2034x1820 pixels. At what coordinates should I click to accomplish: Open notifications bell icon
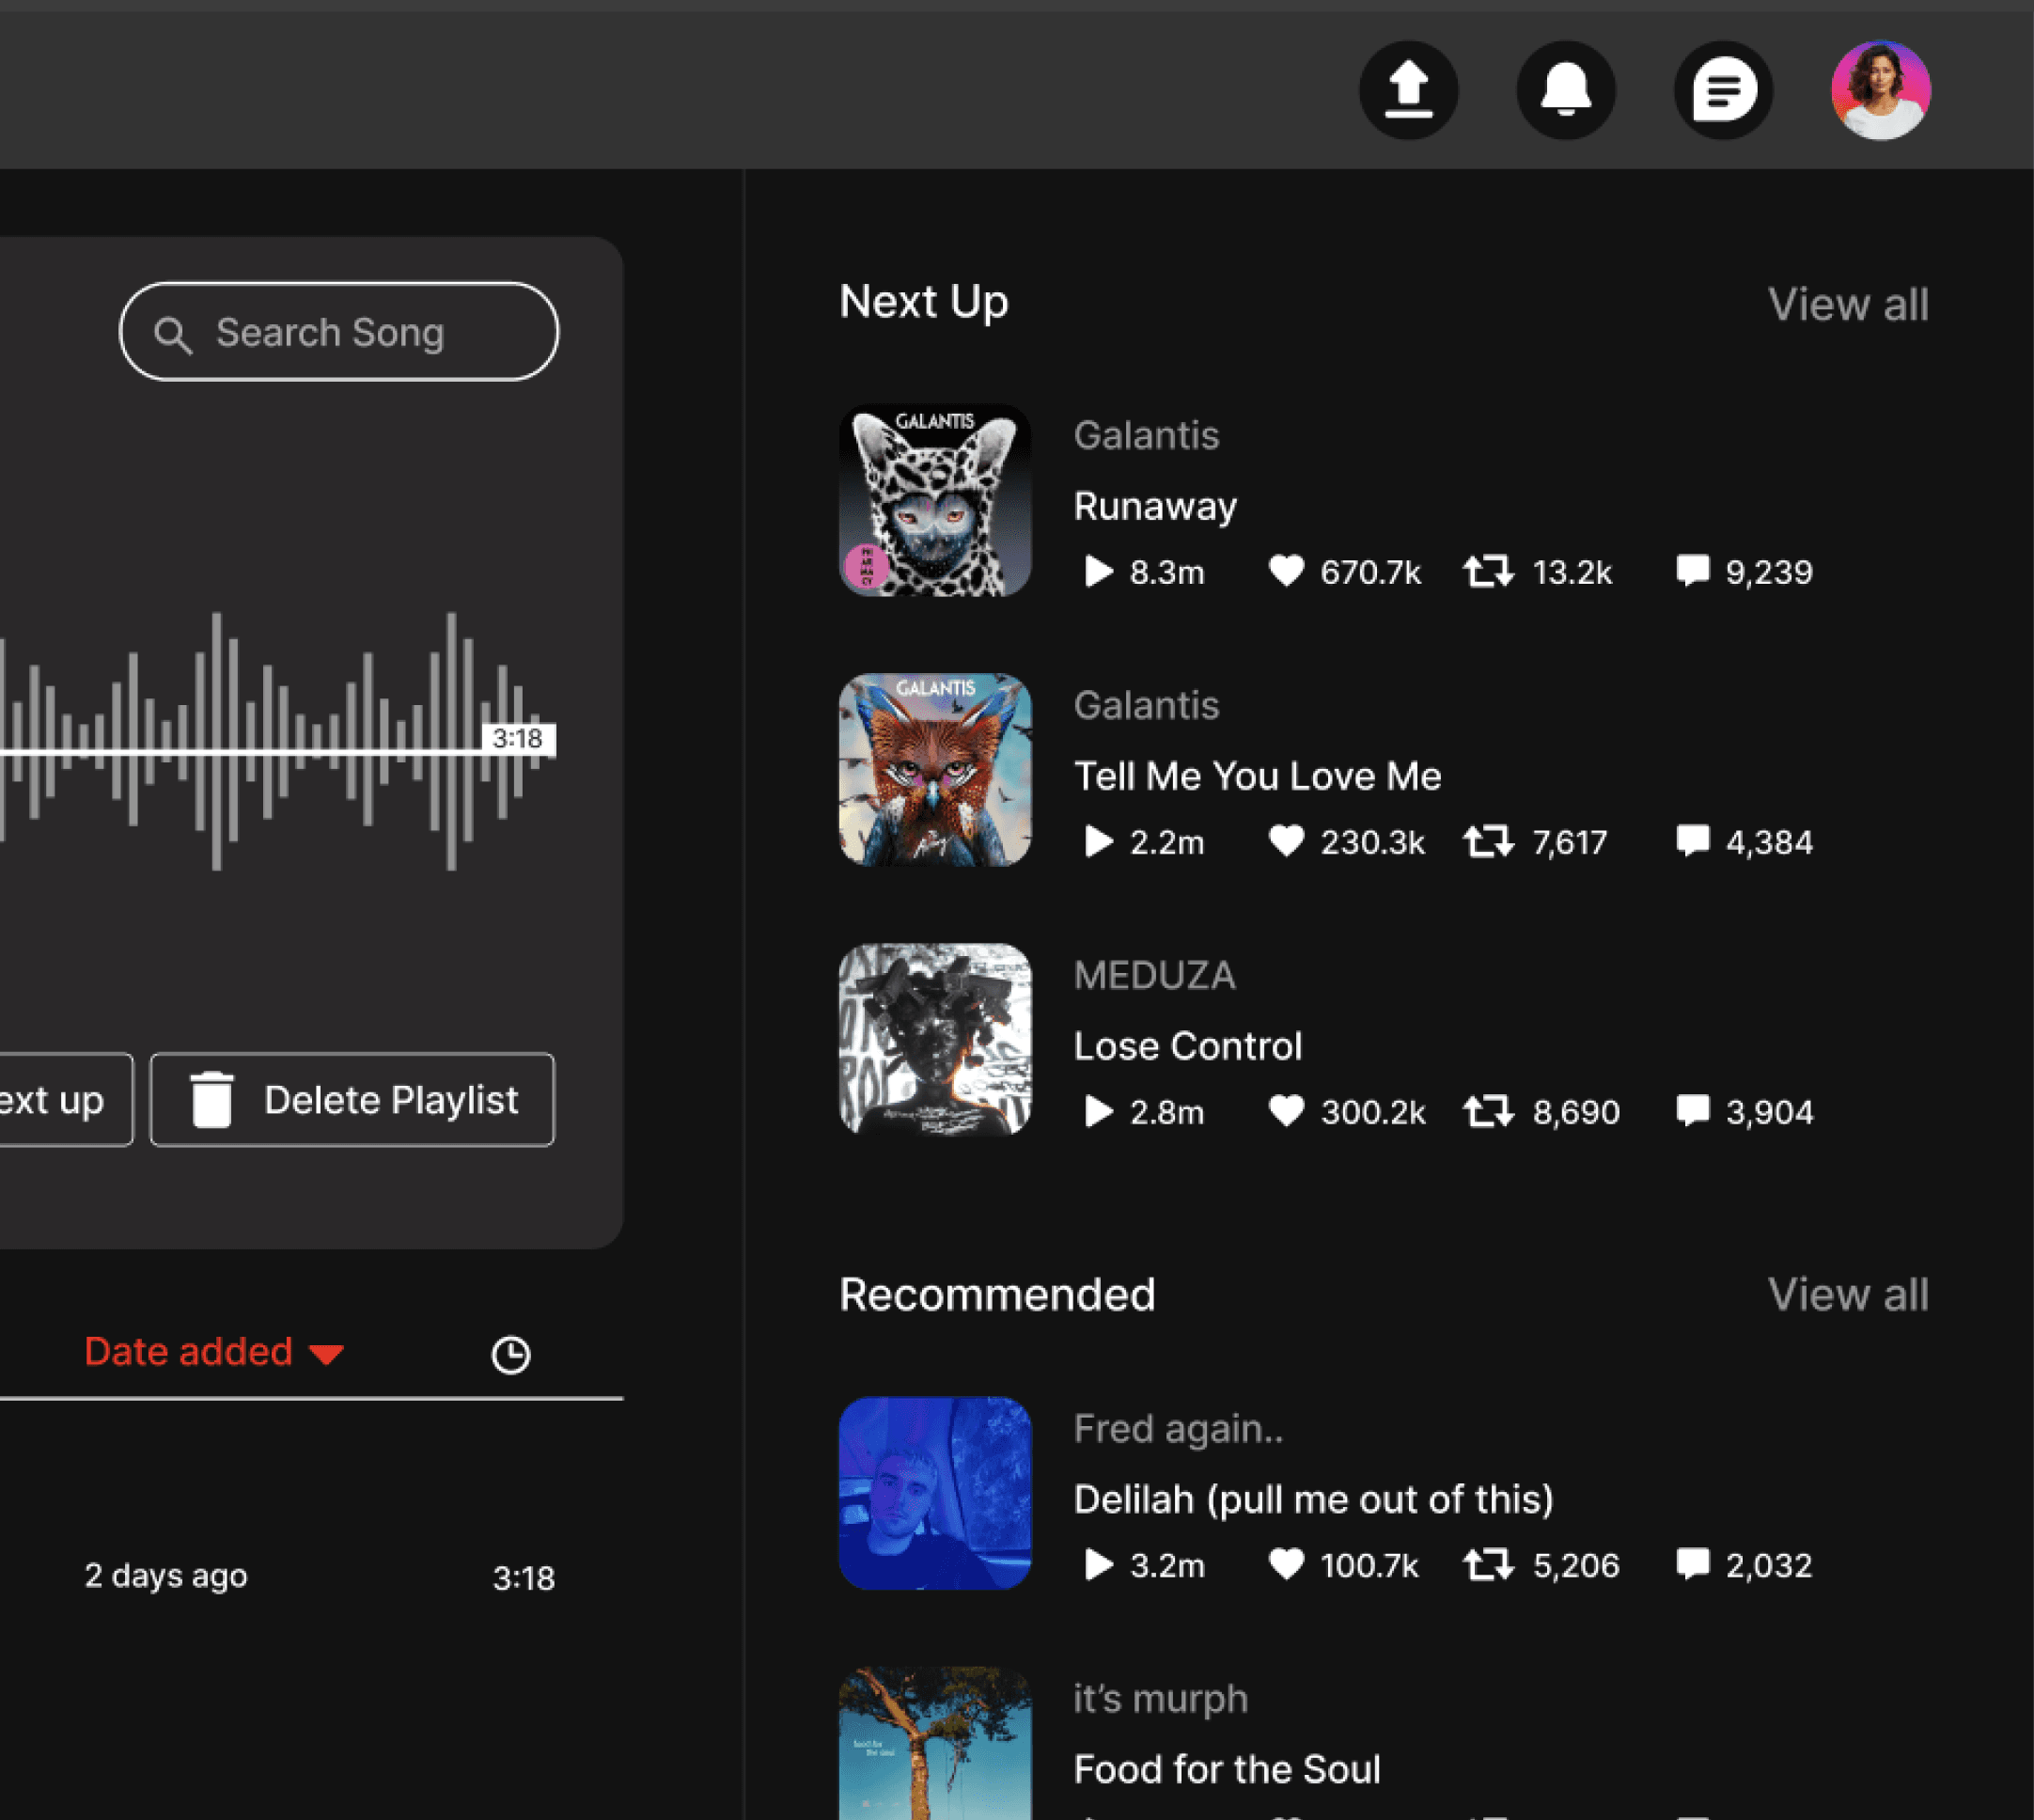click(1565, 90)
